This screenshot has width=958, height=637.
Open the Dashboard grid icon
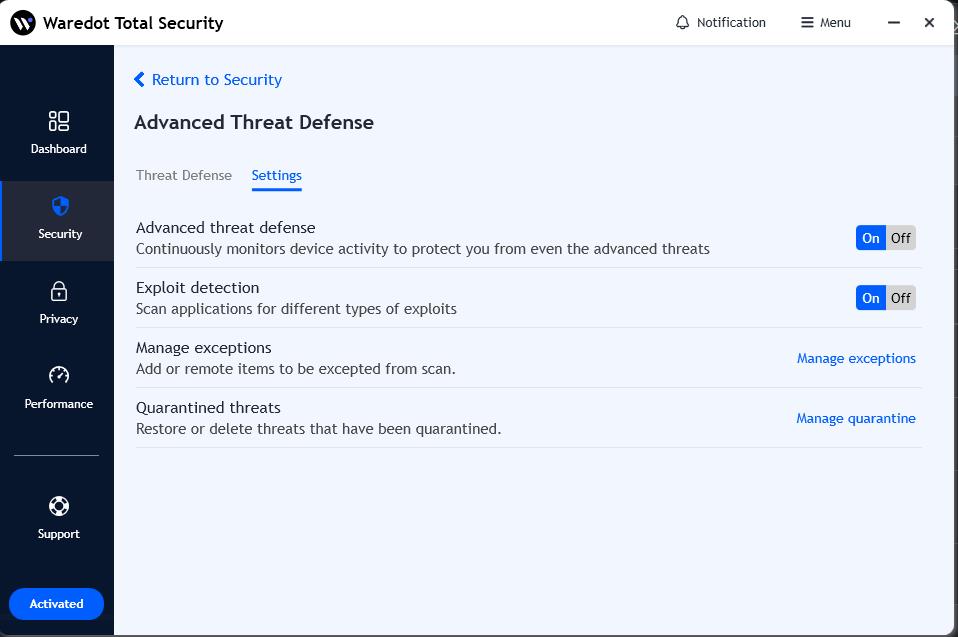[59, 121]
